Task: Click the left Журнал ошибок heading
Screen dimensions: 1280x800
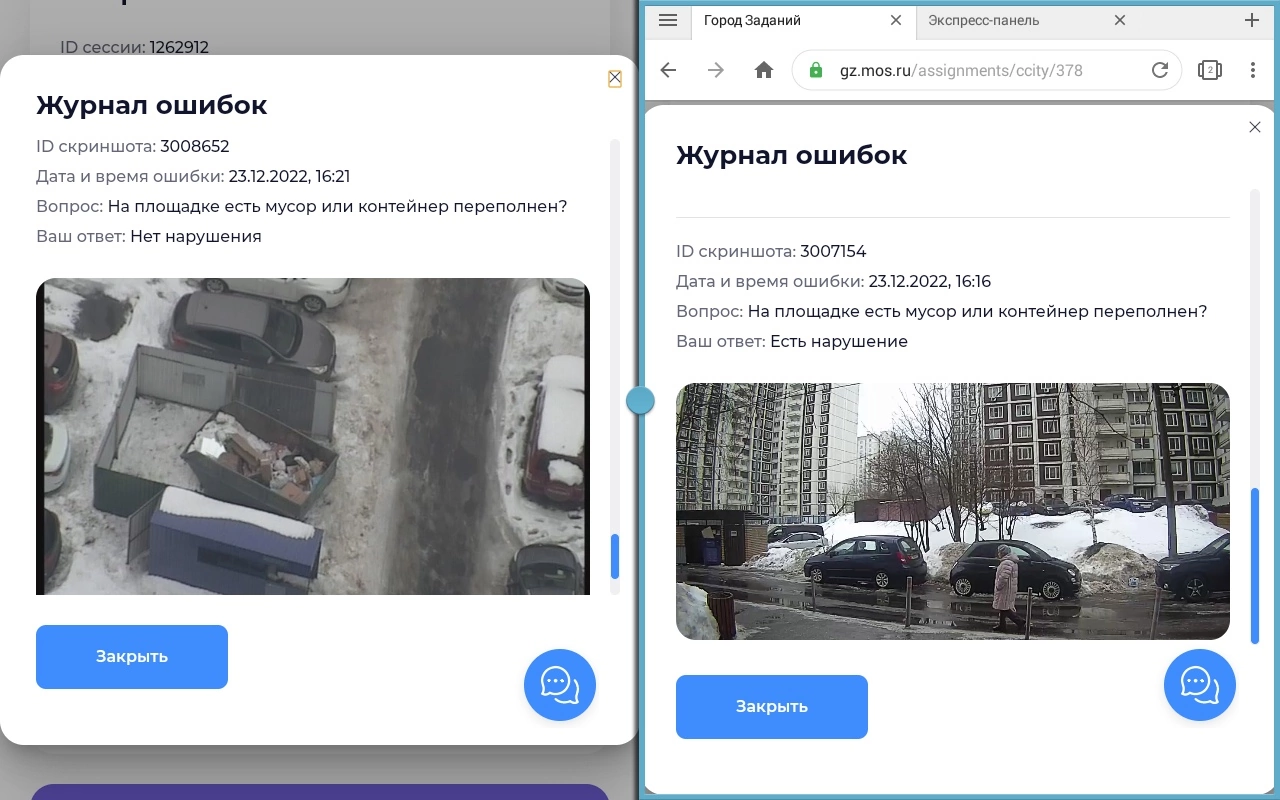Action: pos(152,105)
